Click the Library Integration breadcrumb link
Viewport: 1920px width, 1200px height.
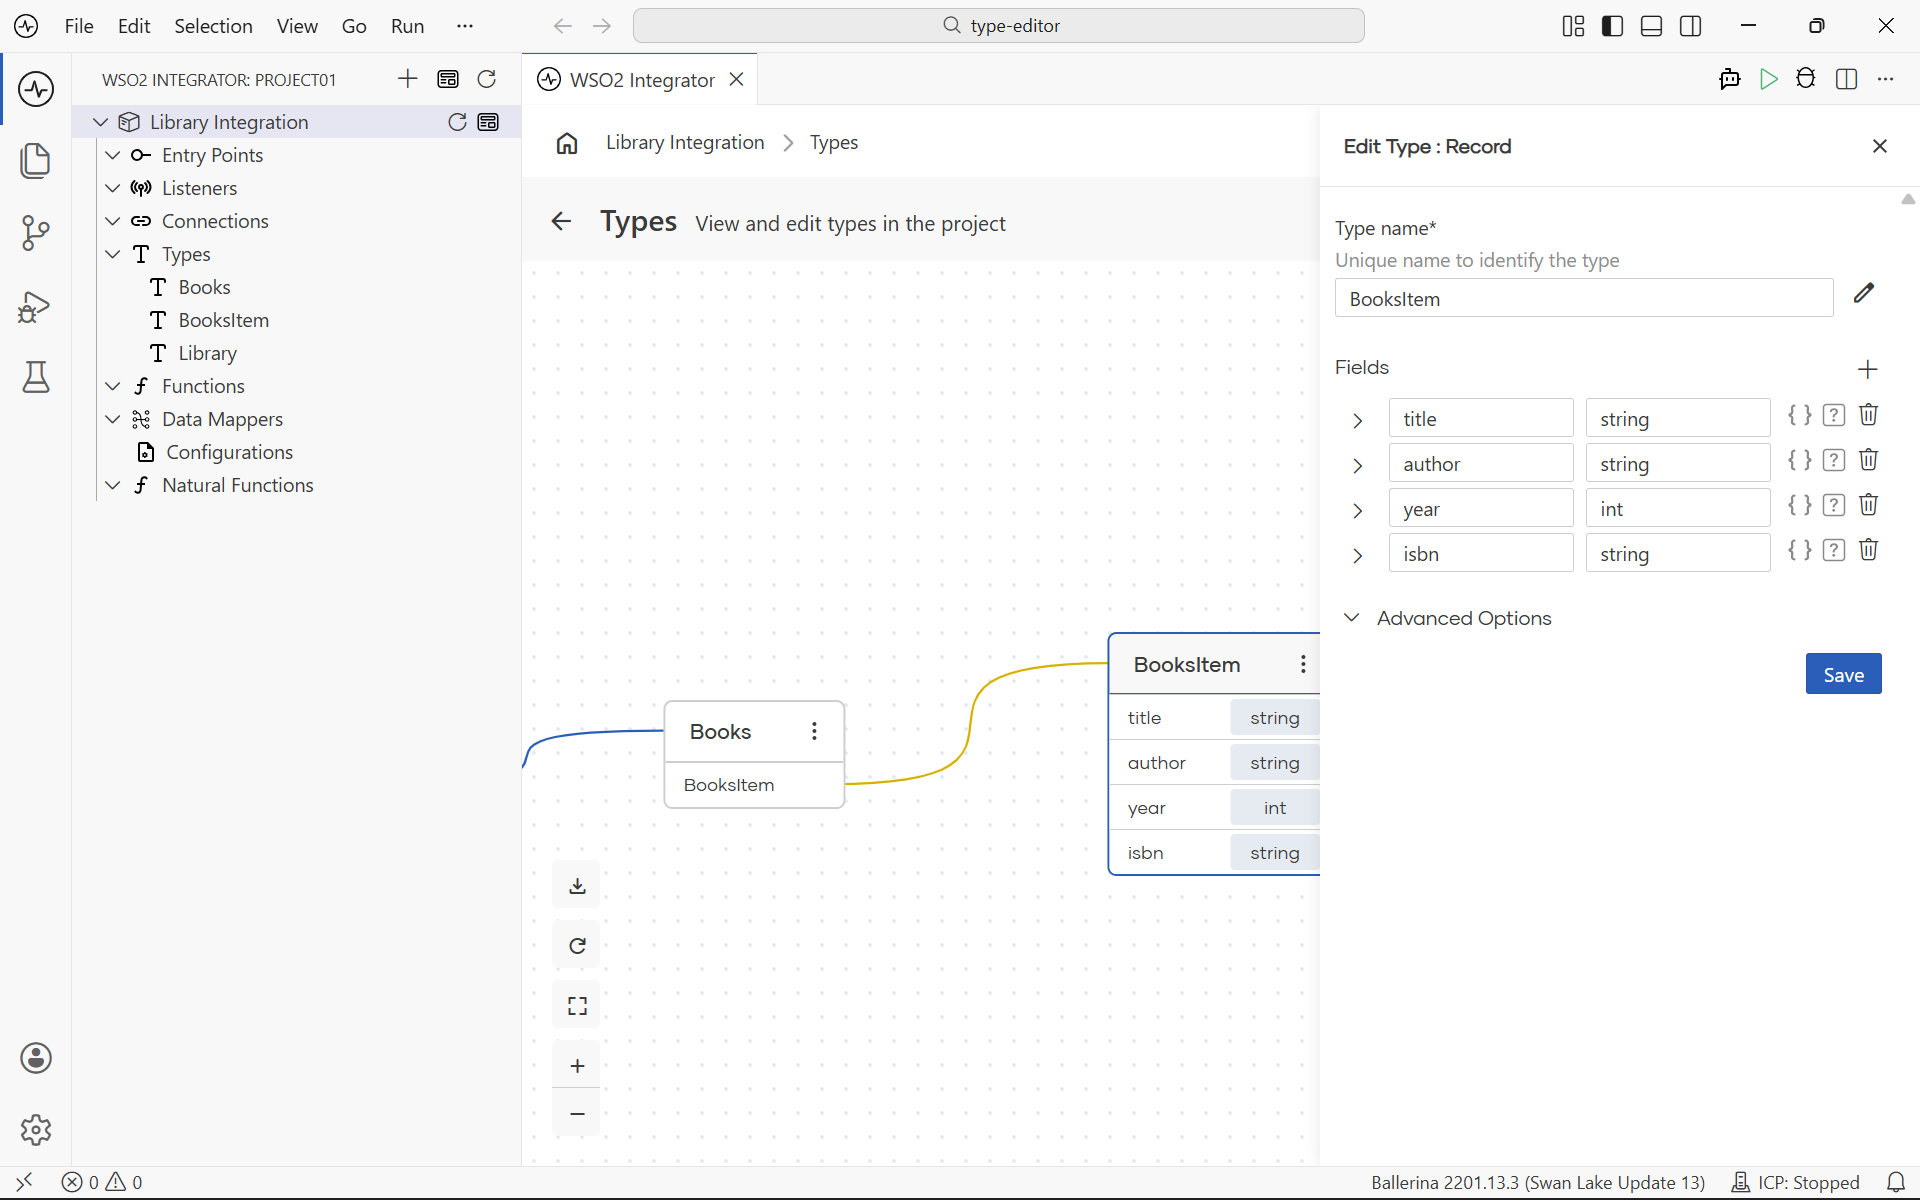685,143
